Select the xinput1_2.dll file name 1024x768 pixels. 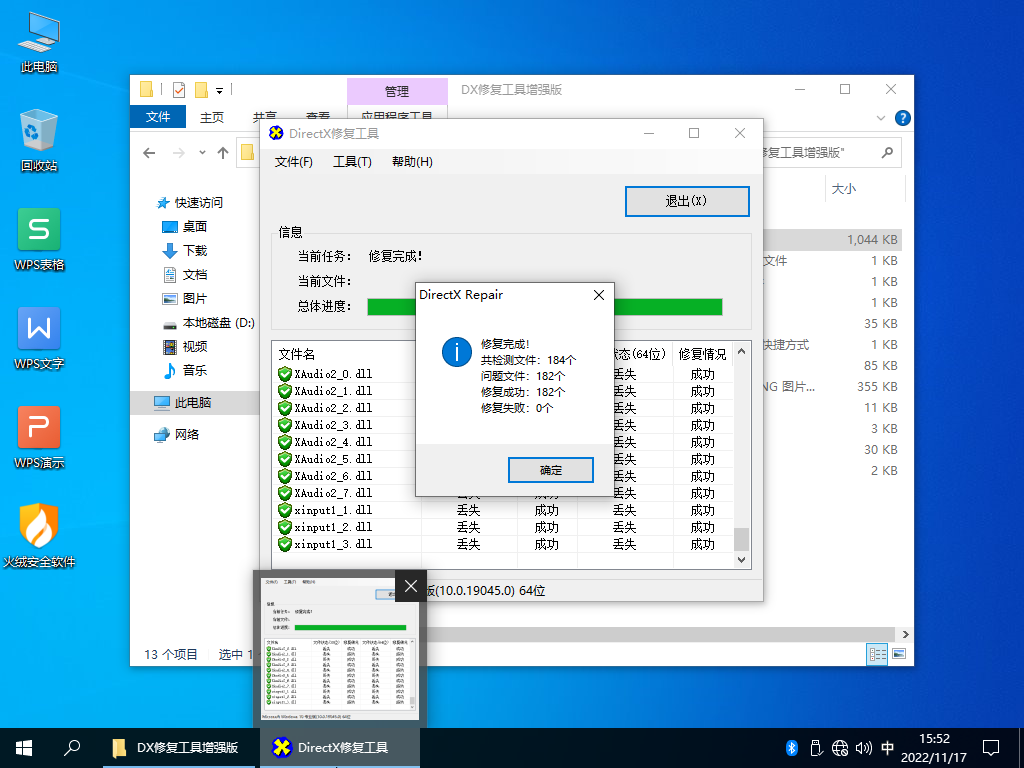(333, 527)
